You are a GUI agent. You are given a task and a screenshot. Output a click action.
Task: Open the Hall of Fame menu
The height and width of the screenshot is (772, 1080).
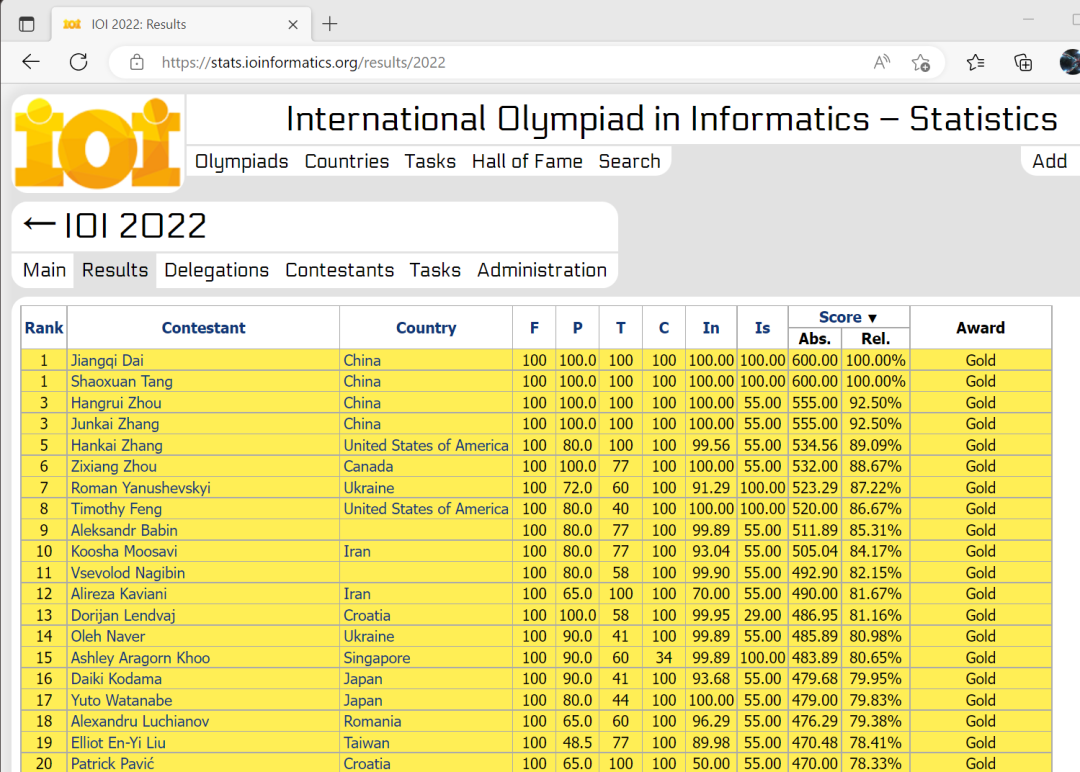pos(527,161)
